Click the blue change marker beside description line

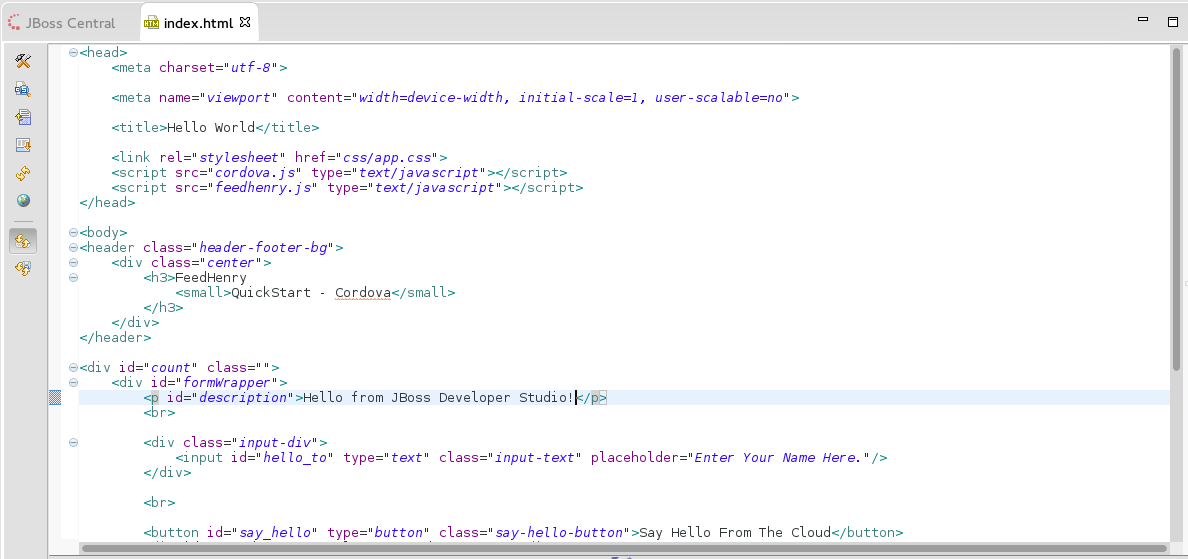point(55,398)
